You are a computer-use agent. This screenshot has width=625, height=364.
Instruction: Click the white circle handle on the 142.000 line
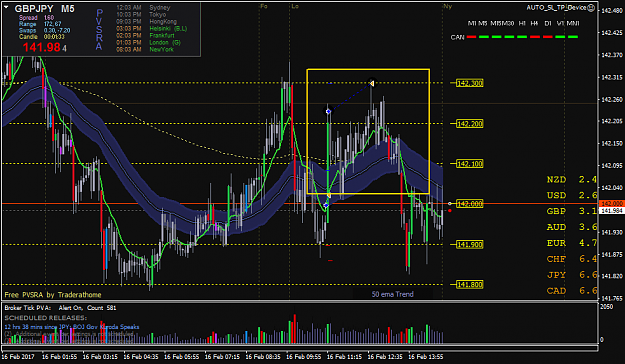450,204
